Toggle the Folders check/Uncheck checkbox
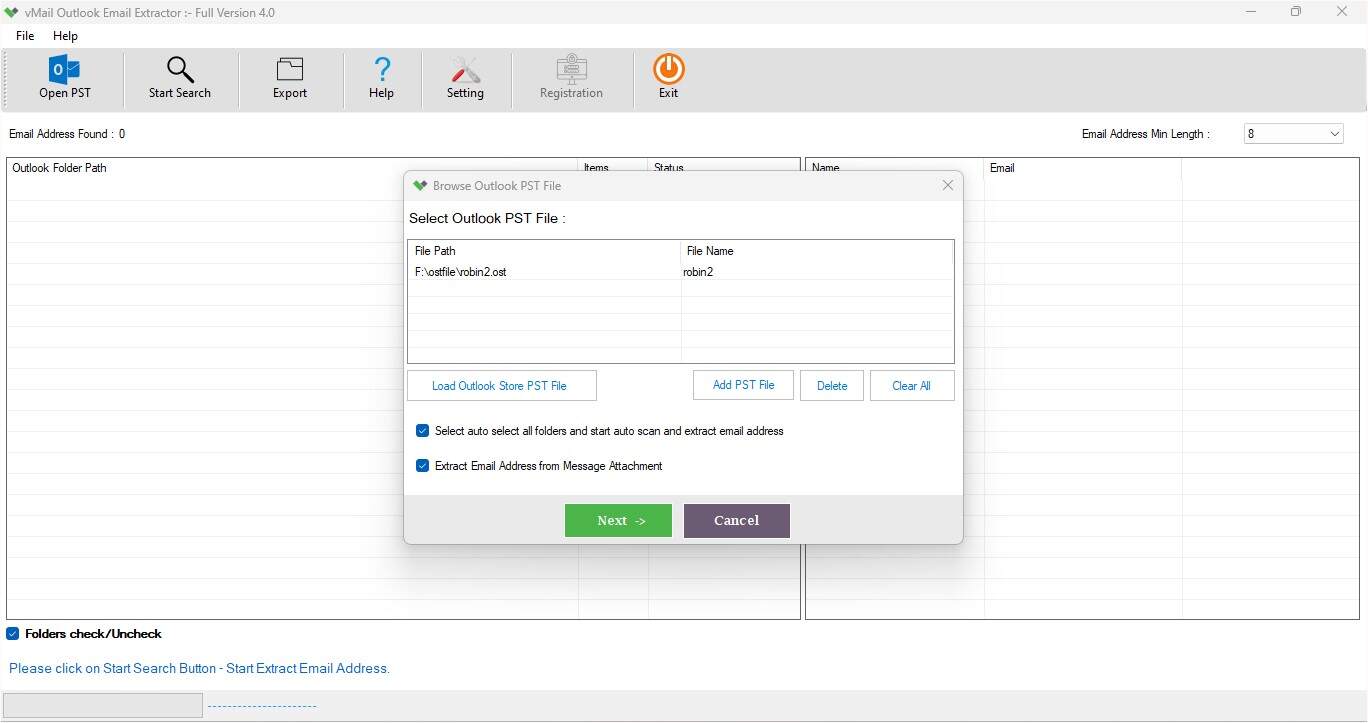Viewport: 1368px width, 723px height. 13,634
